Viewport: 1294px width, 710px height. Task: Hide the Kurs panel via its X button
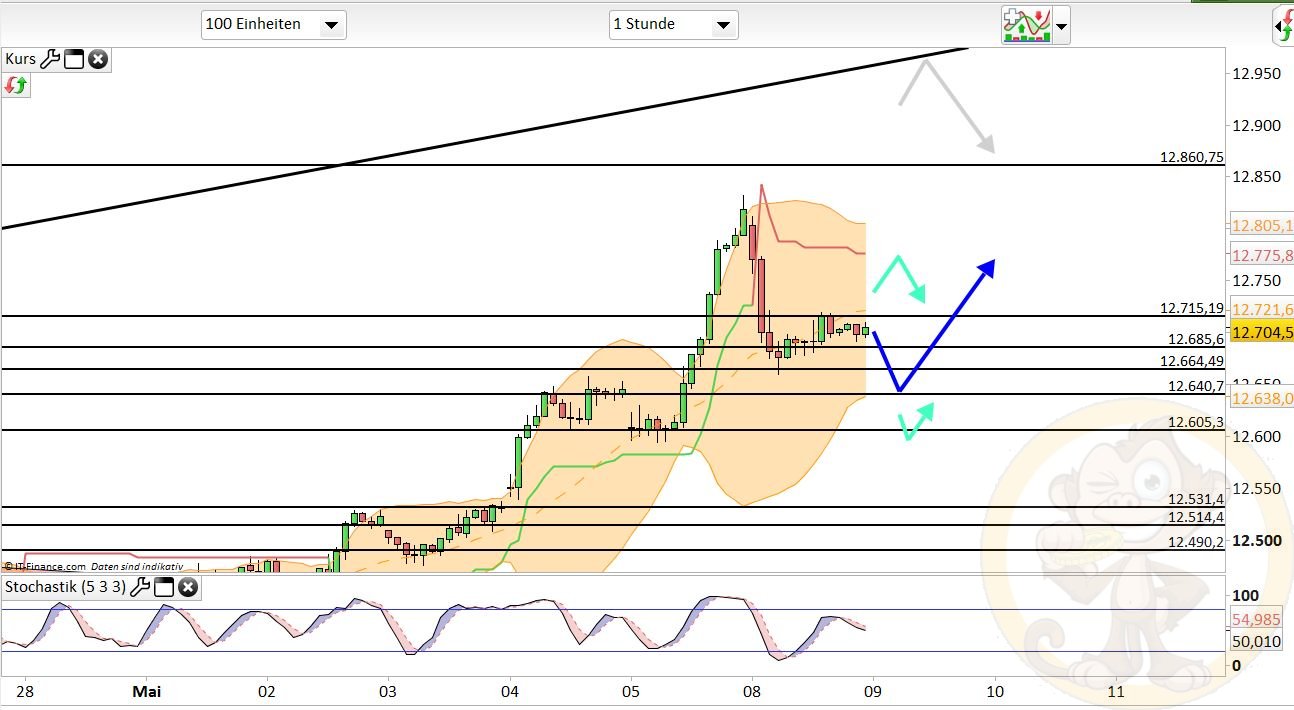[x=97, y=60]
